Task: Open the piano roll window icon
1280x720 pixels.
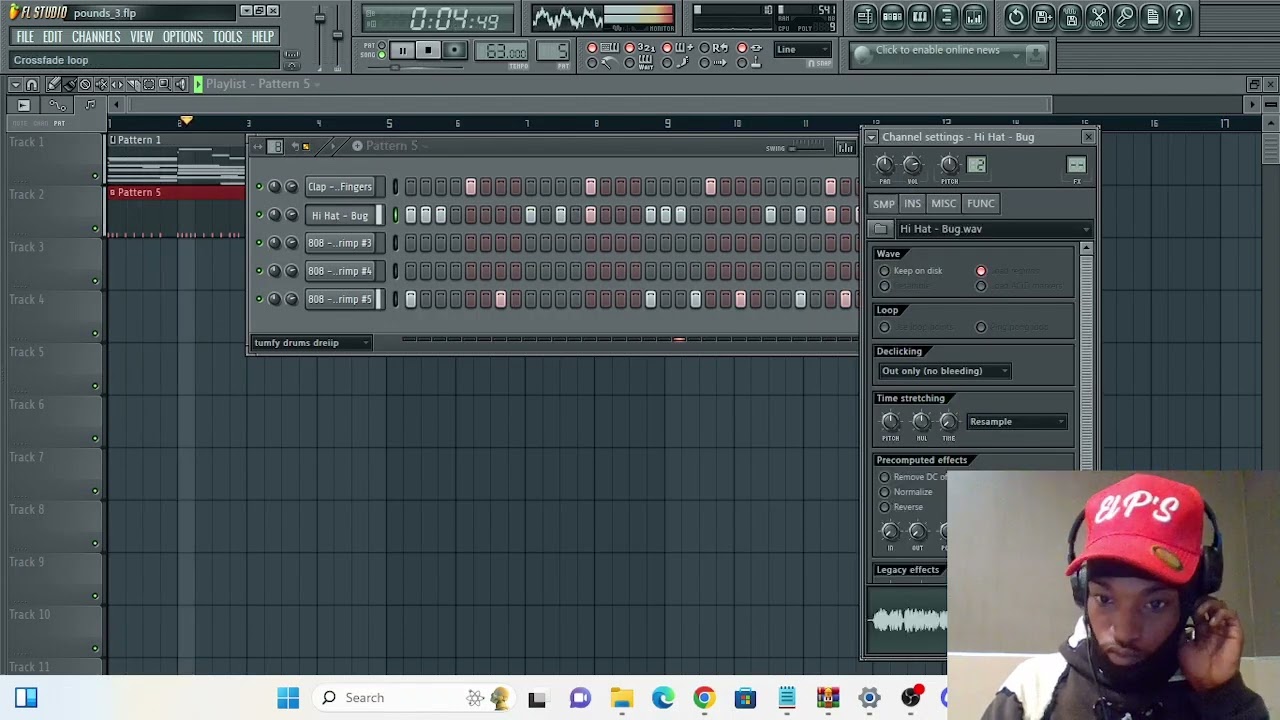Action: click(919, 16)
